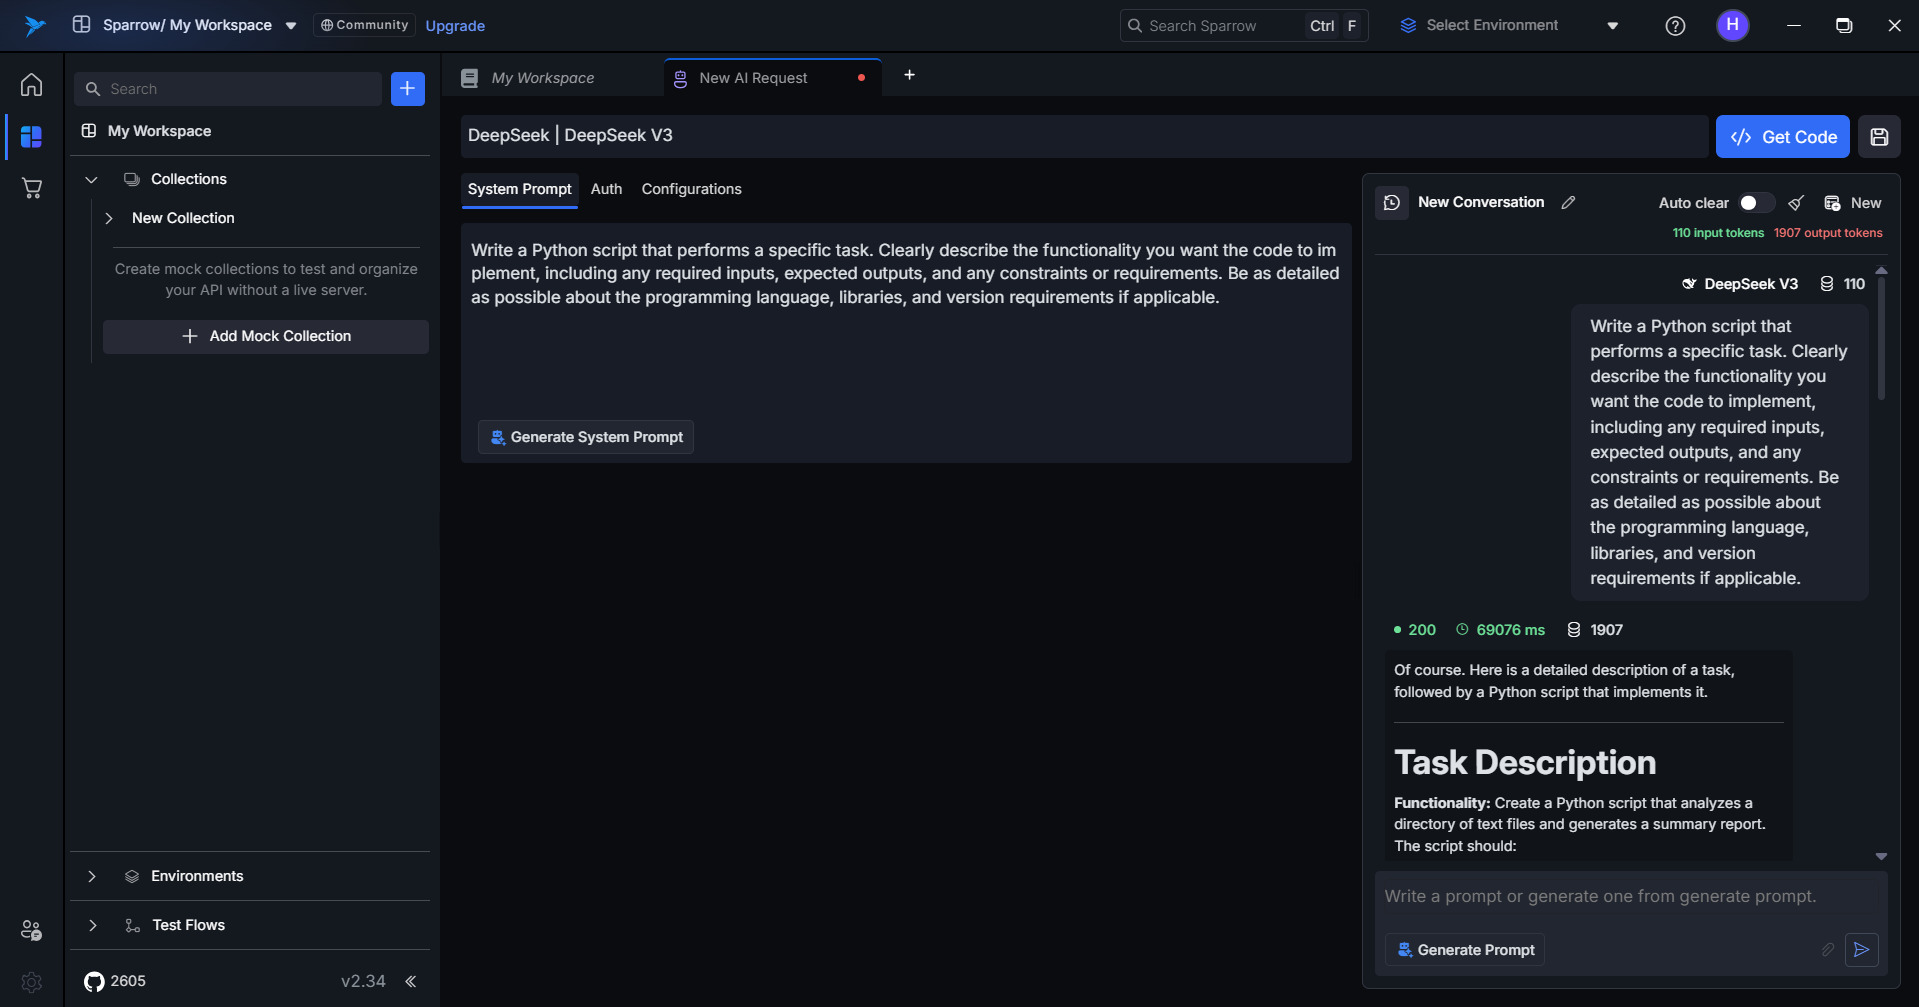
Task: Expand the Environments section
Action: [x=92, y=876]
